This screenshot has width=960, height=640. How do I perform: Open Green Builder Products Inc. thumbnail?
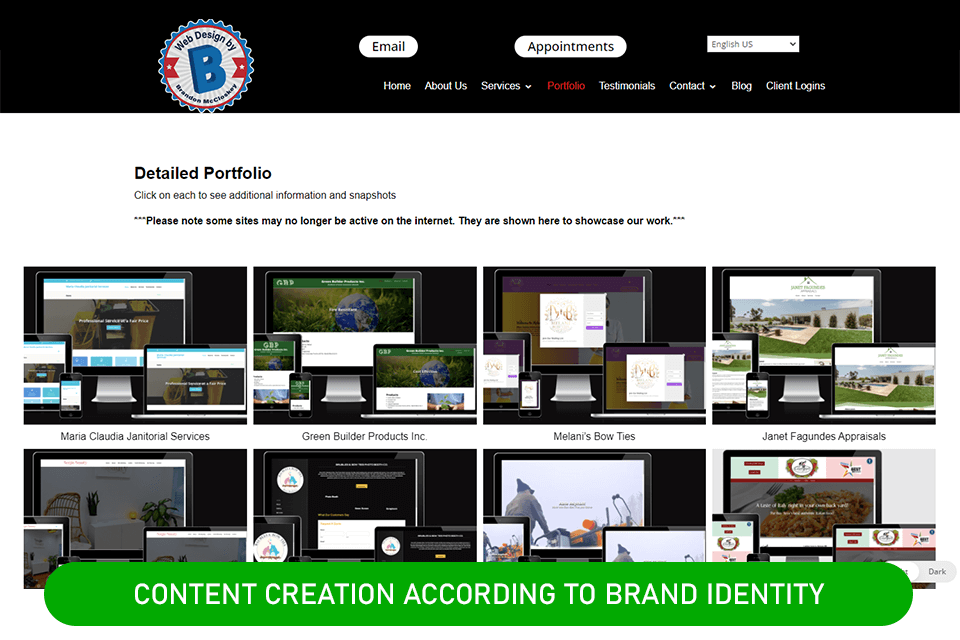(x=365, y=345)
